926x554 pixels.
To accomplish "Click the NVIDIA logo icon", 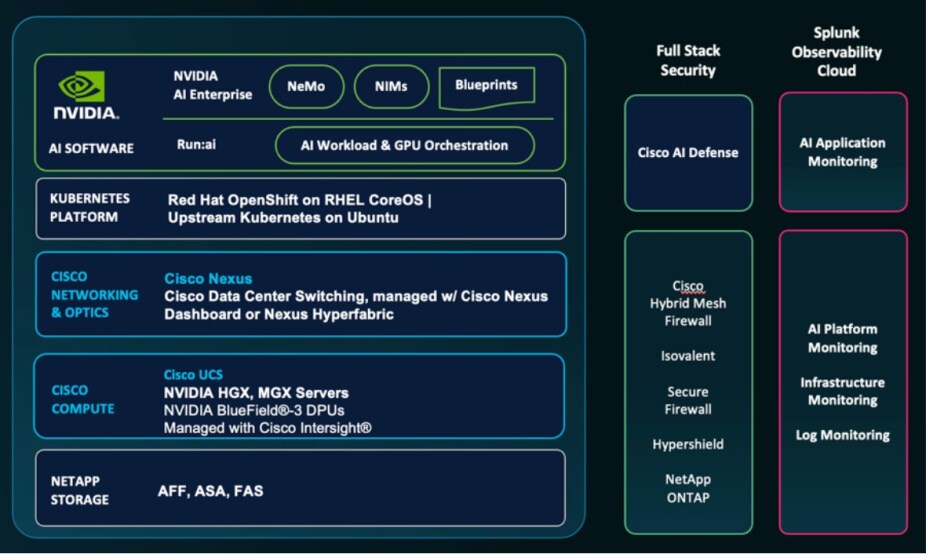I will 82,88.
